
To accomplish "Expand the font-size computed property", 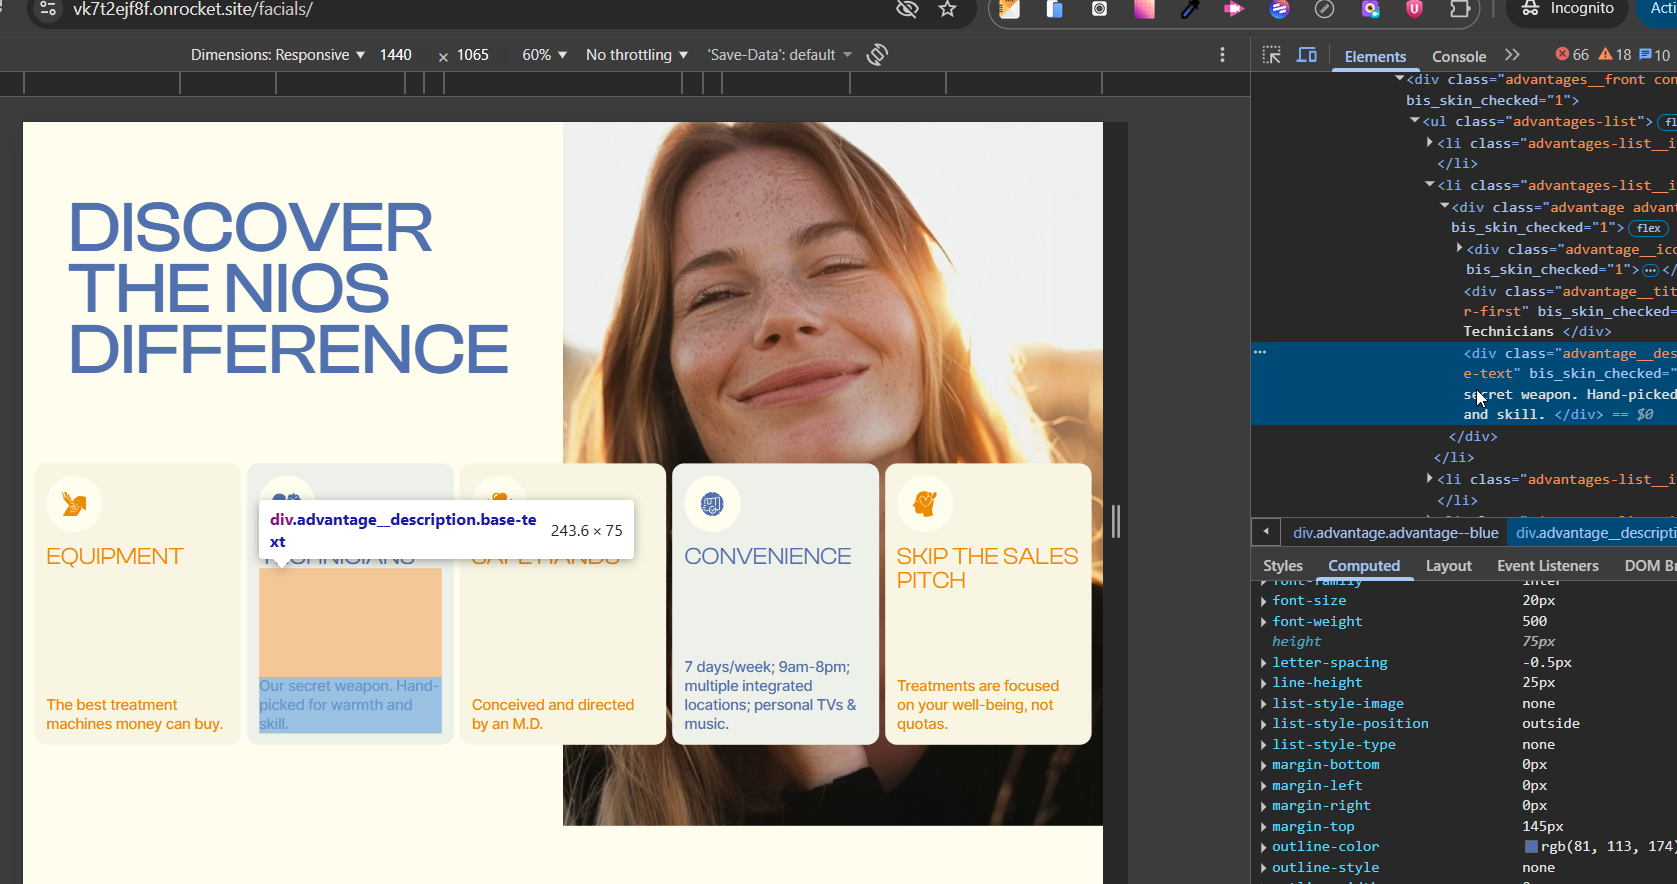I will 1264,601.
